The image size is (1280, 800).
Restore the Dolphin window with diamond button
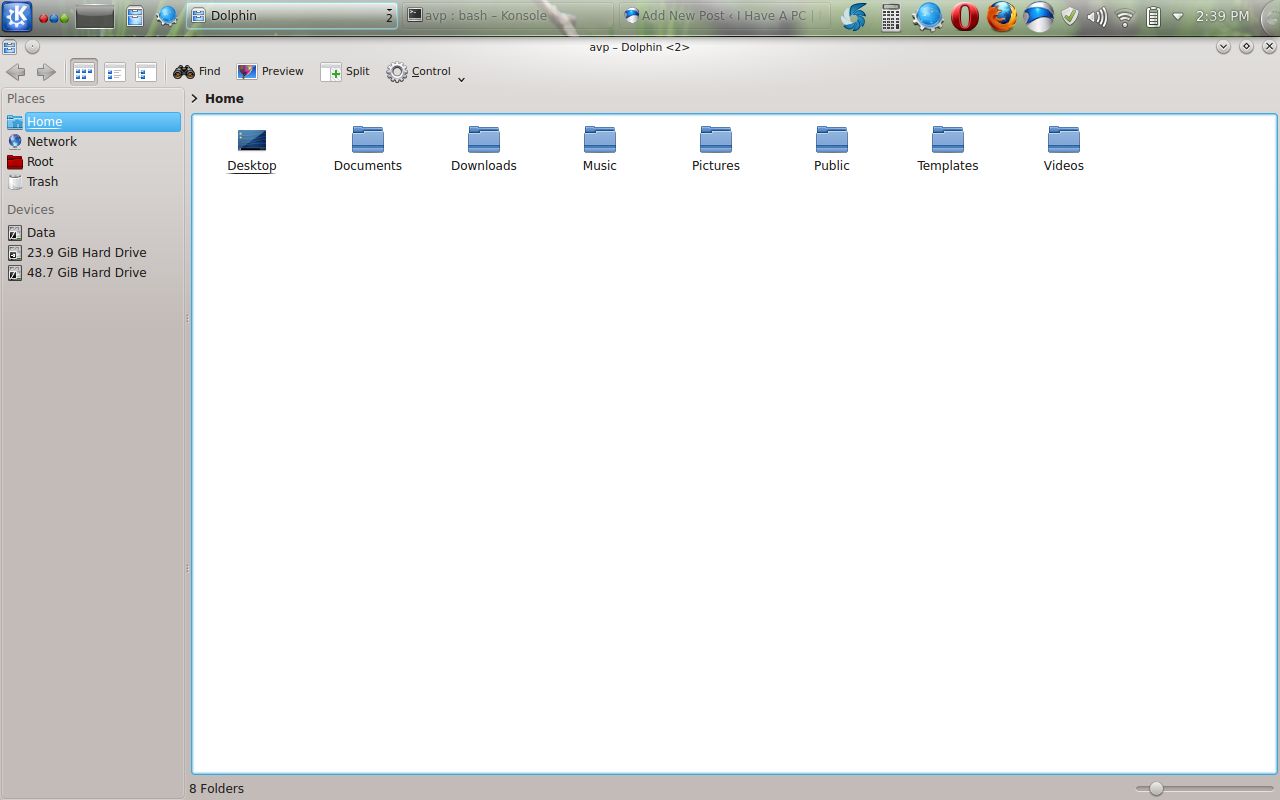coord(1246,47)
